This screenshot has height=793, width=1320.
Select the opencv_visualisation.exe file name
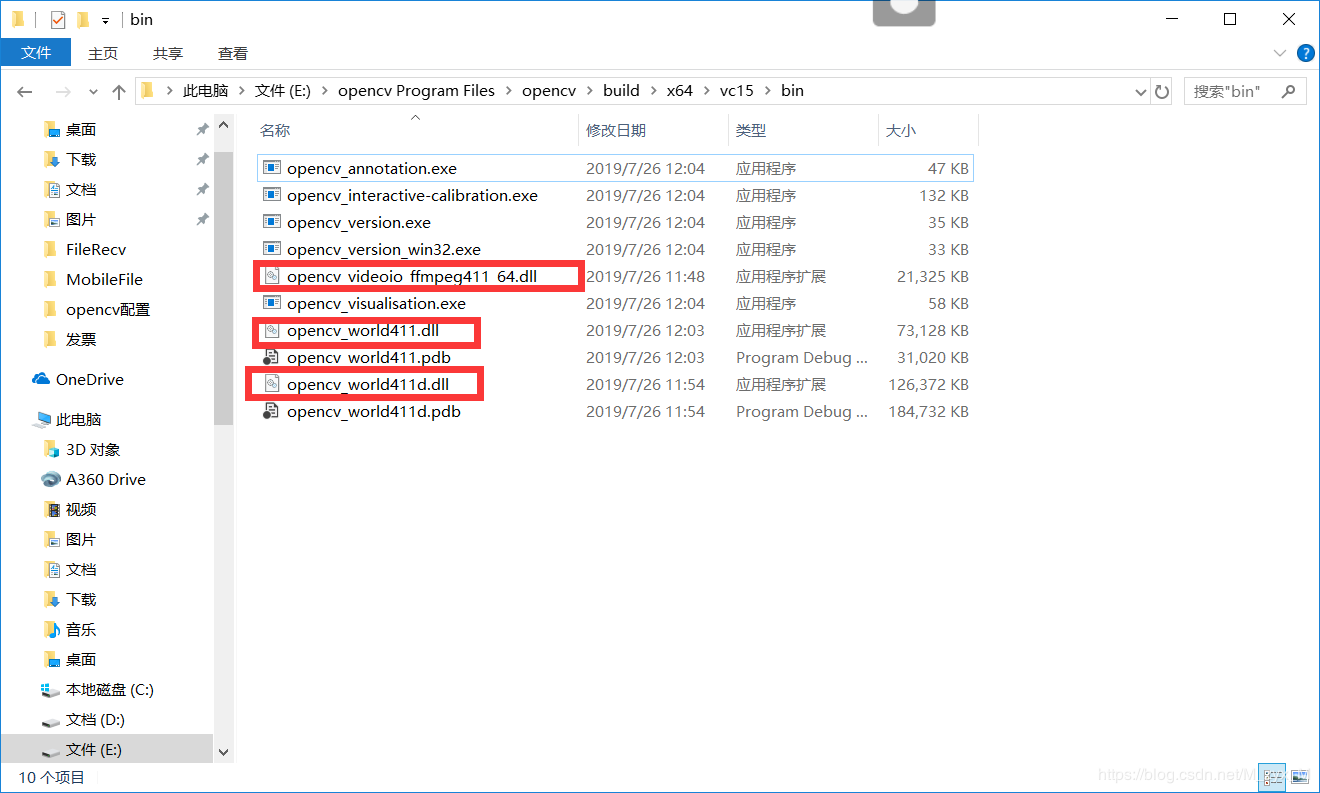click(376, 303)
